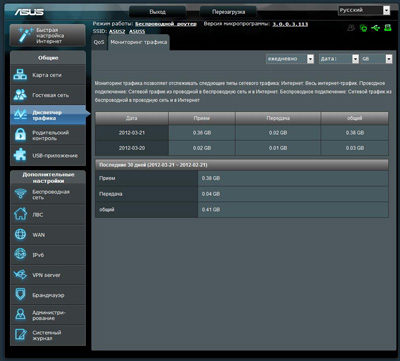Open the USB-приложение puzzle piece icon
Image resolution: width=400 pixels, height=361 pixels.
pos(20,155)
